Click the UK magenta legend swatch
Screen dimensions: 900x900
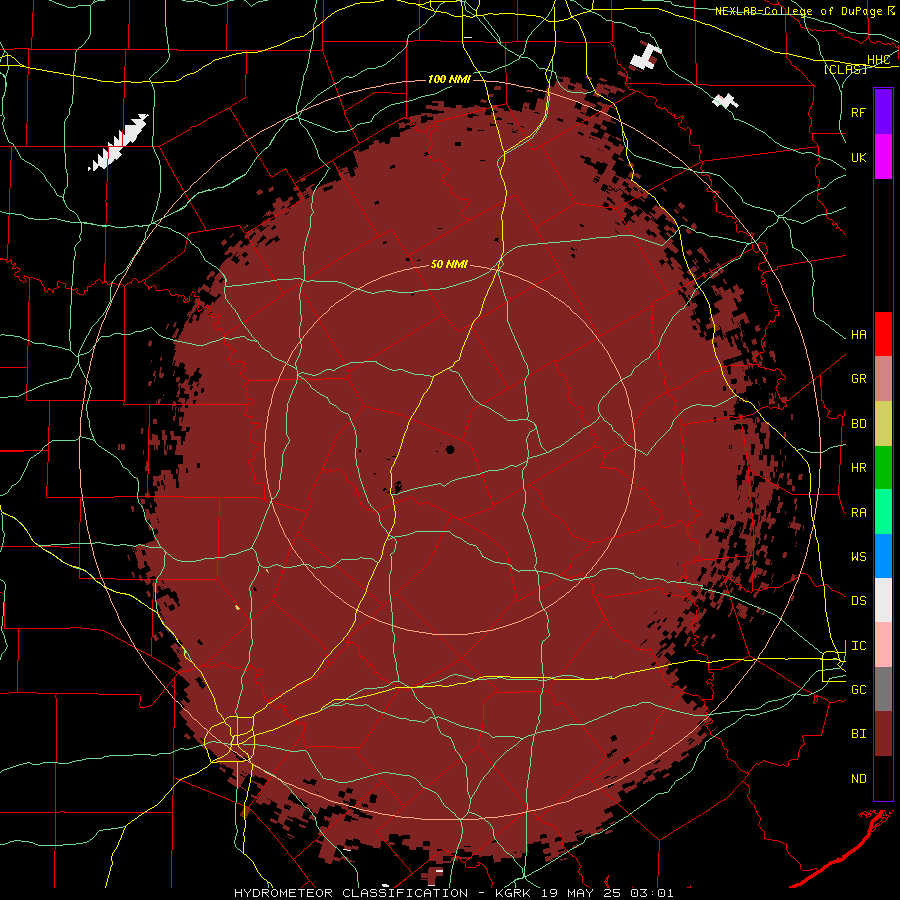click(x=883, y=156)
